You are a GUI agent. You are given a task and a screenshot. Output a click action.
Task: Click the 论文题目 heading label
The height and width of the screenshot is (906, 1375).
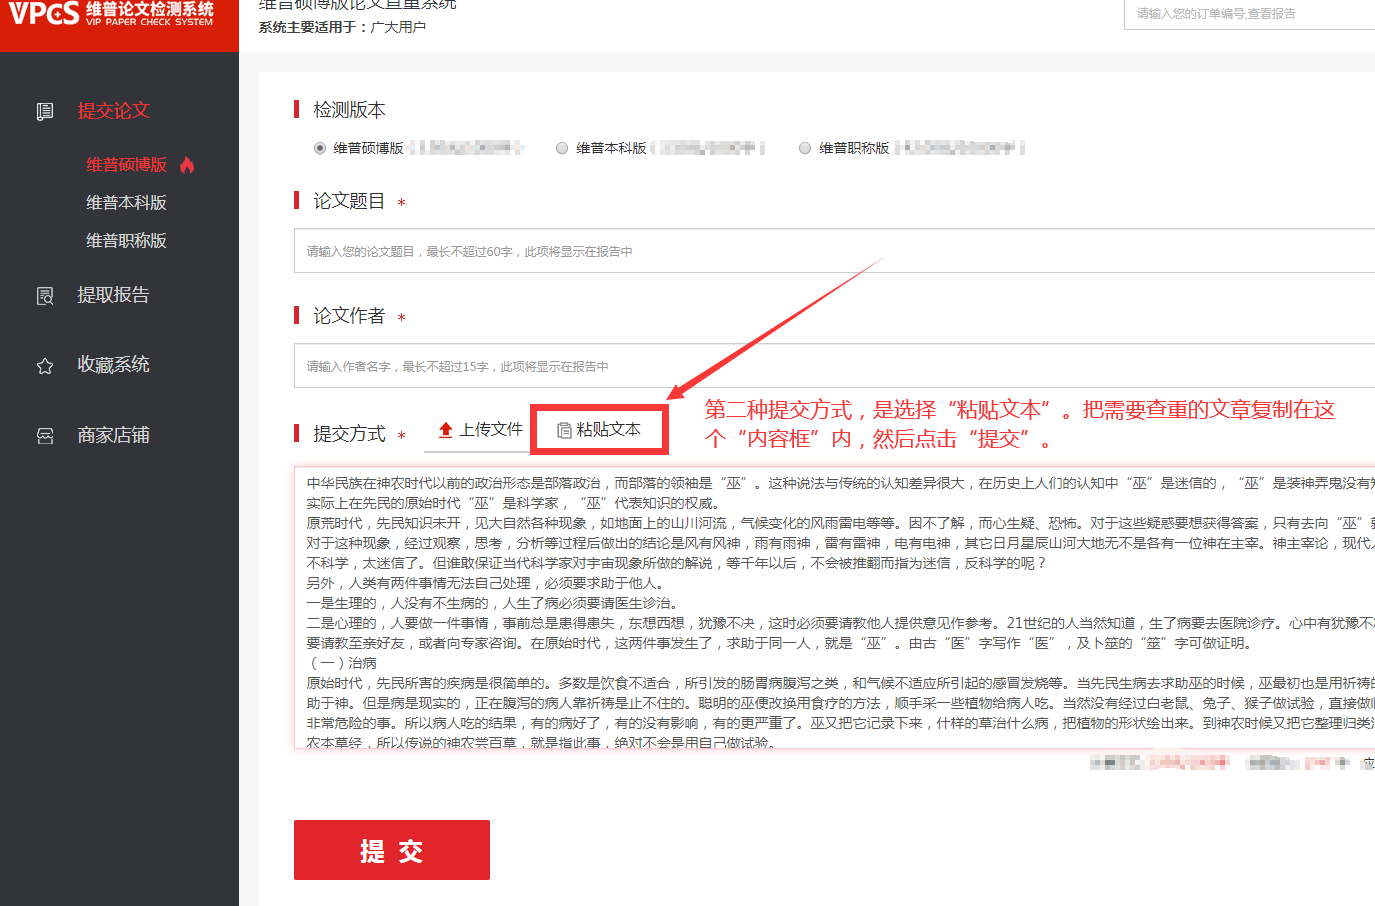point(349,201)
